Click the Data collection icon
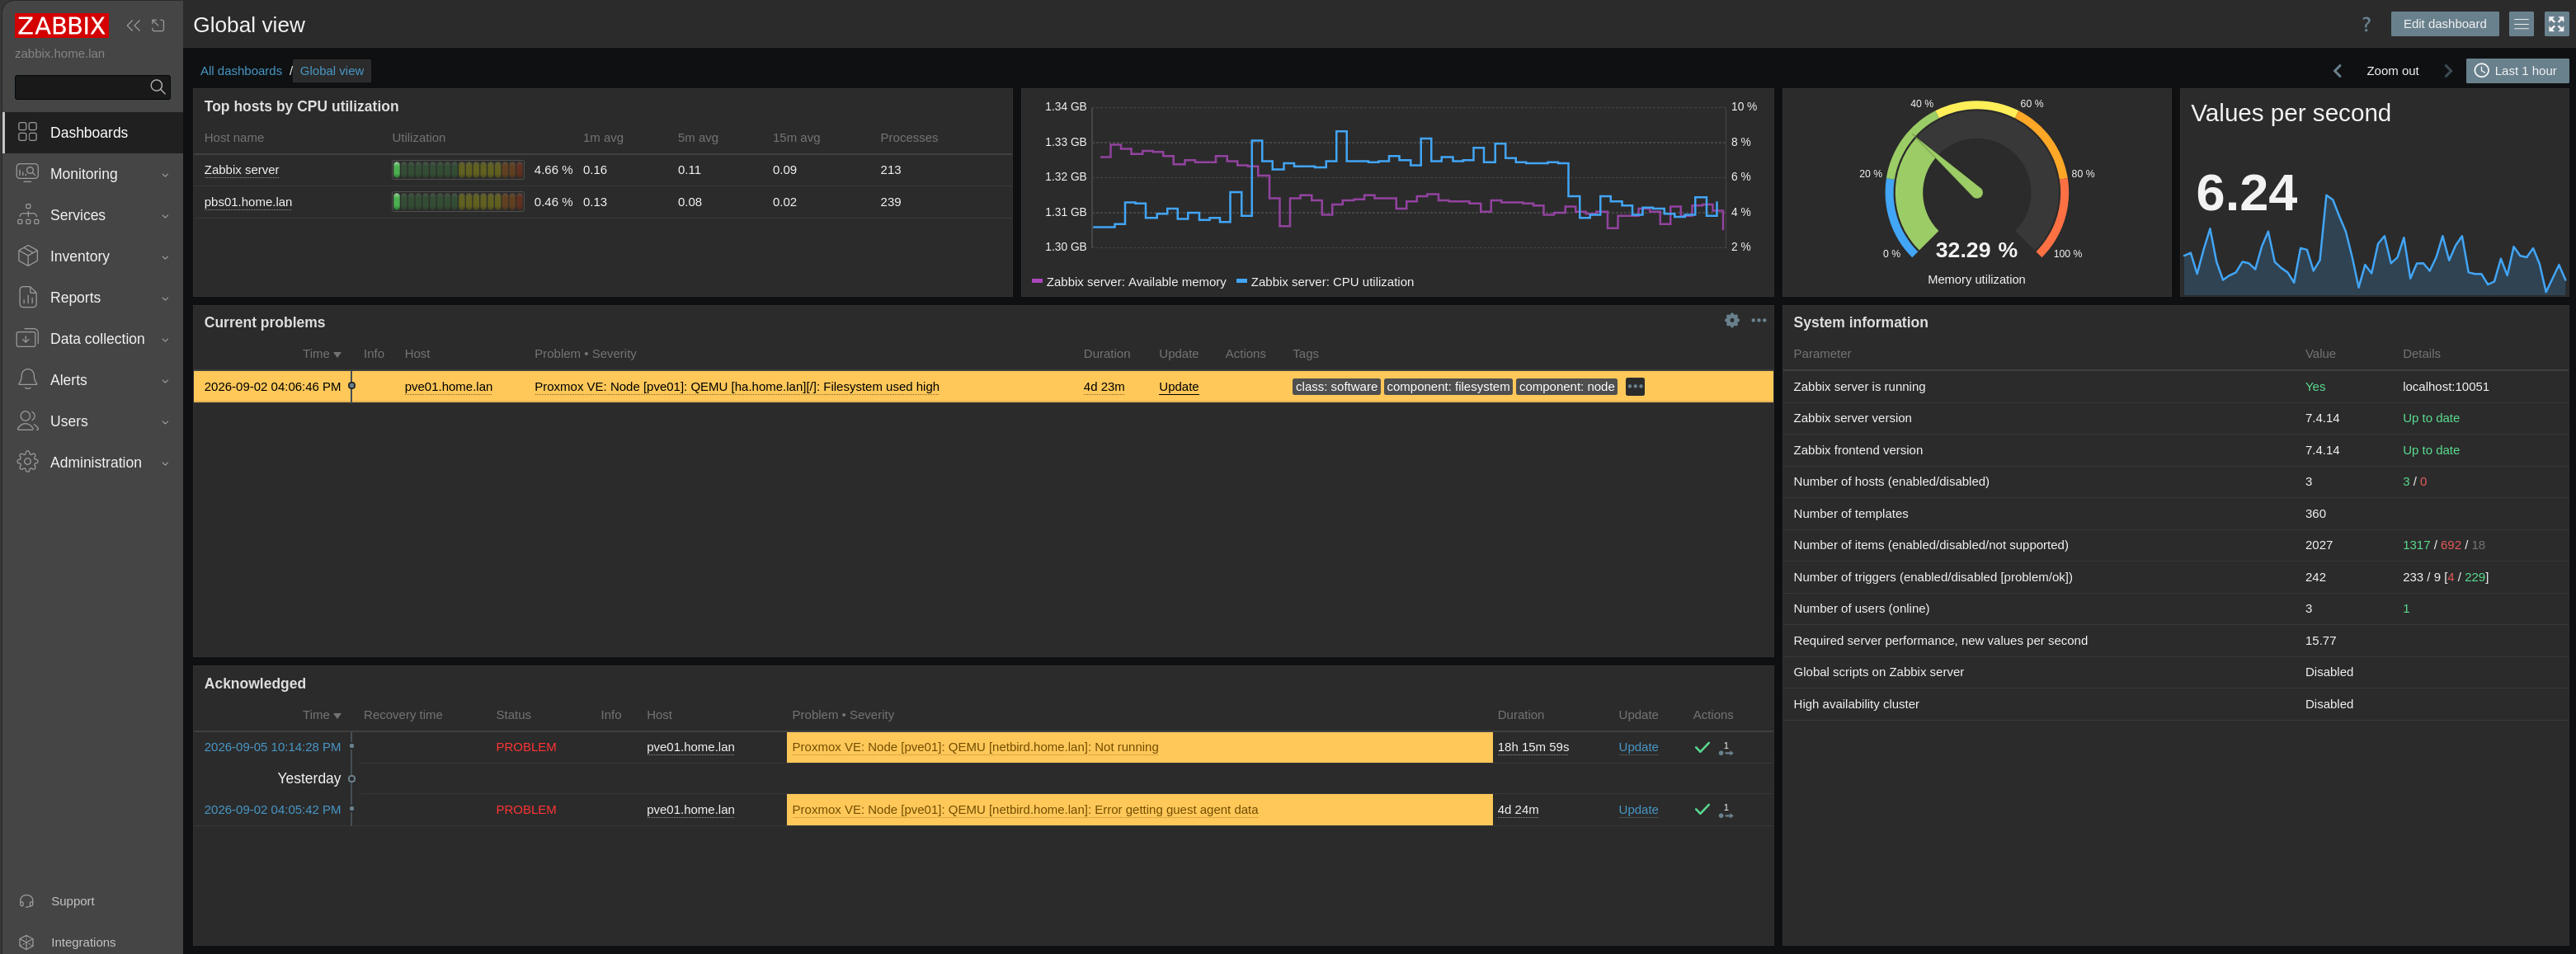The image size is (2576, 954). tap(28, 338)
